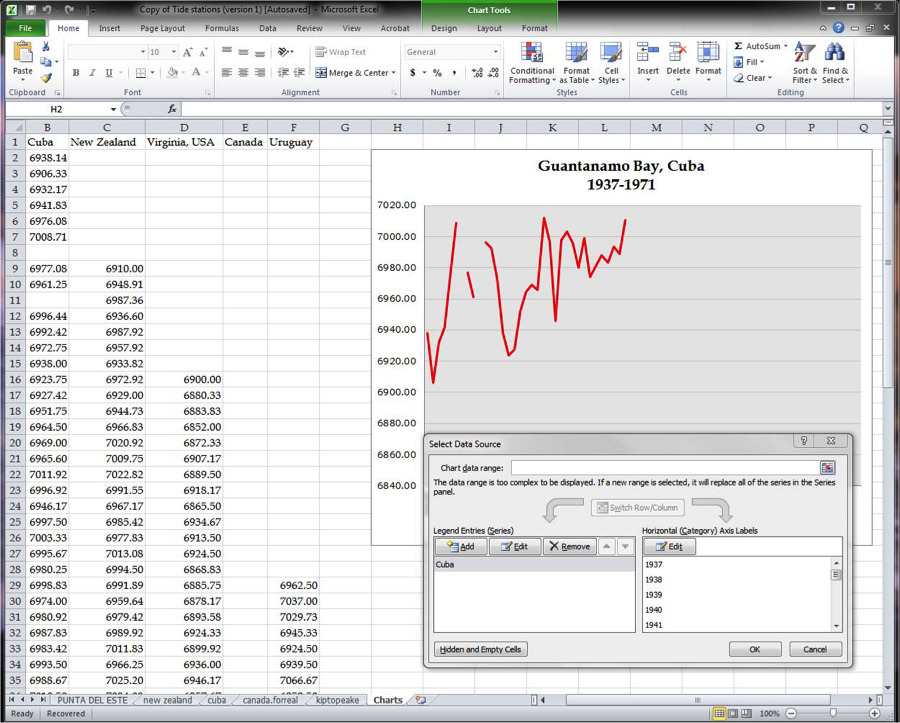Click the Find & Select binoculars icon
900x723 pixels.
835,62
